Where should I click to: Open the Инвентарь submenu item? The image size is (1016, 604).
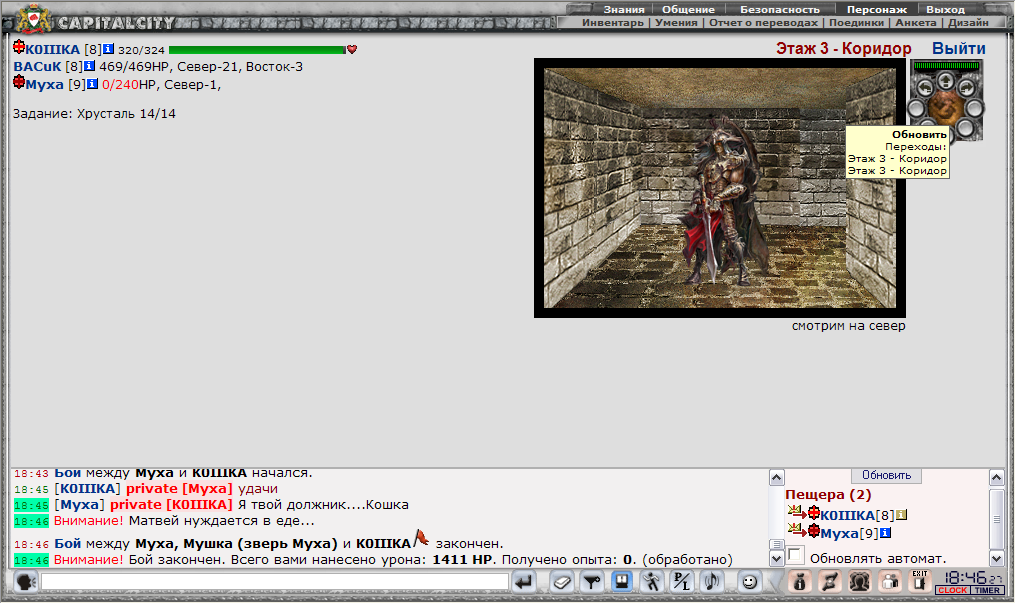coord(613,22)
